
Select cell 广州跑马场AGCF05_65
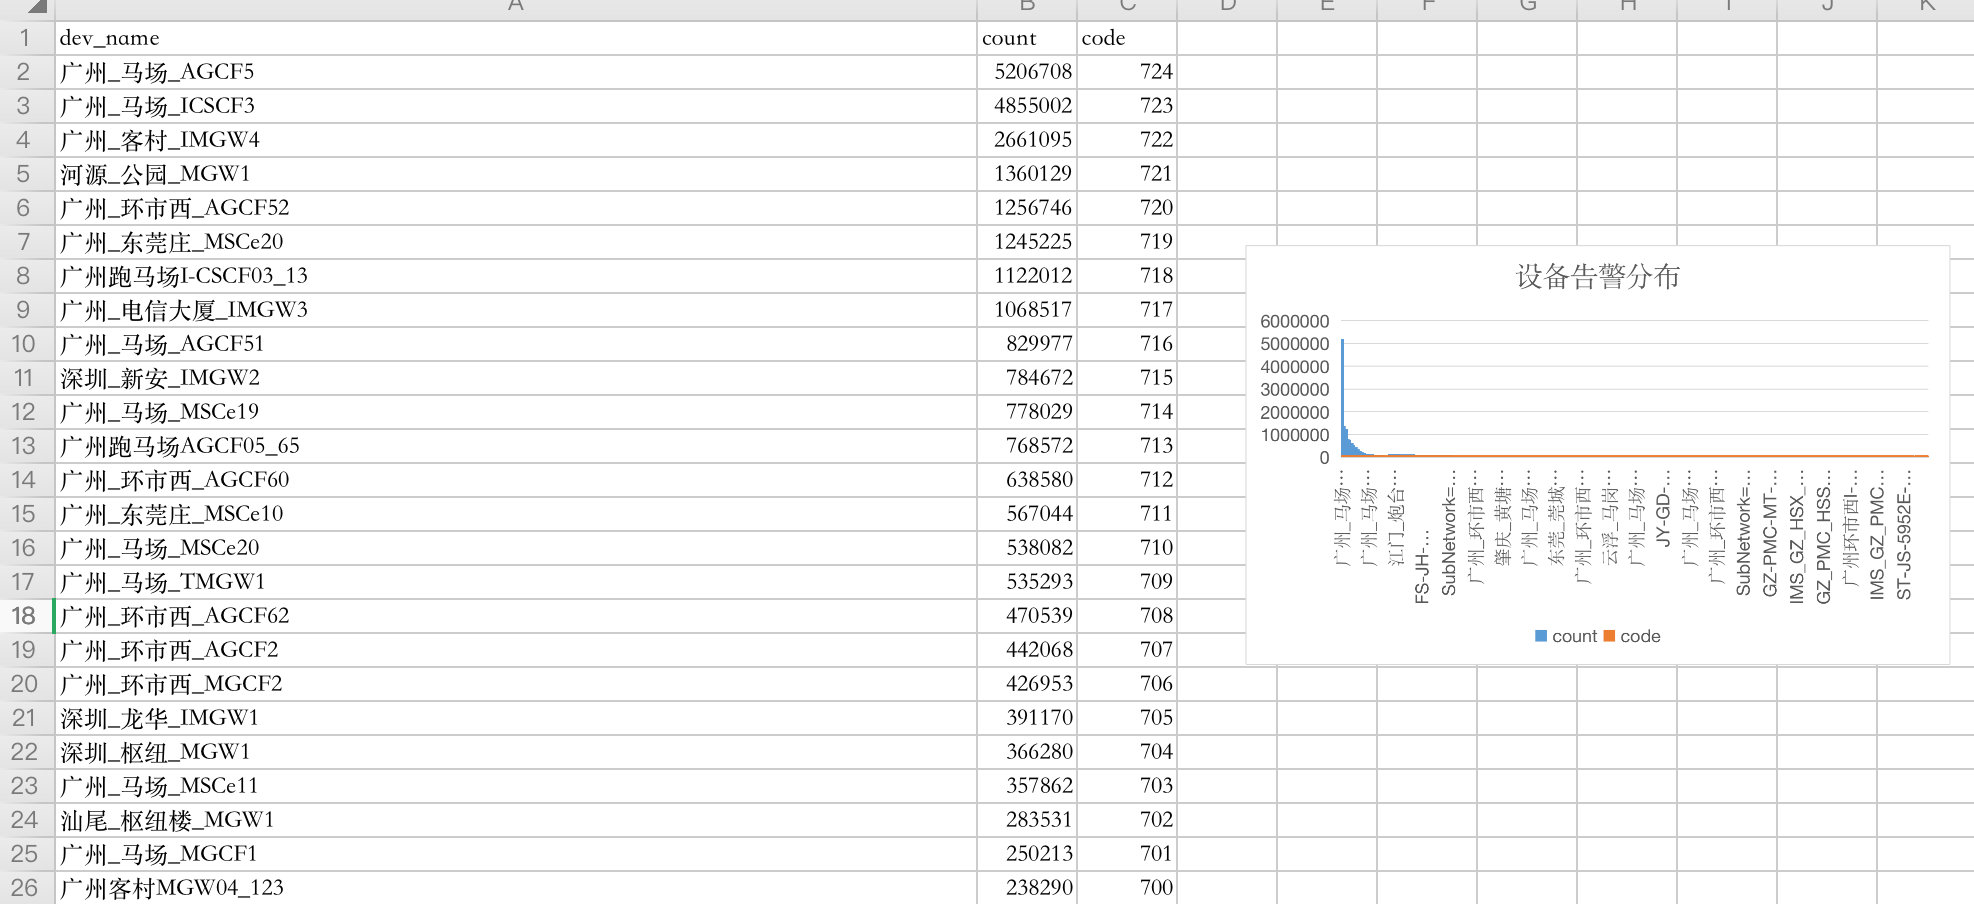516,446
